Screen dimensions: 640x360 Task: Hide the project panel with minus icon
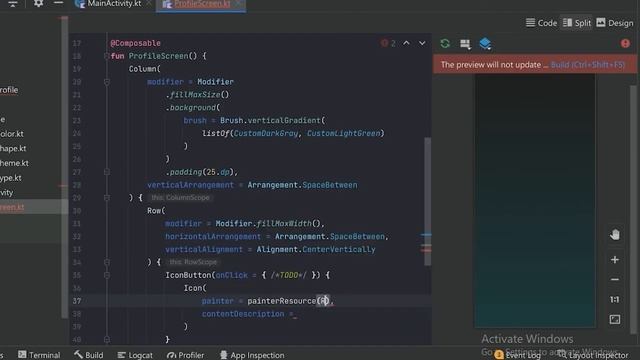(x=58, y=3)
